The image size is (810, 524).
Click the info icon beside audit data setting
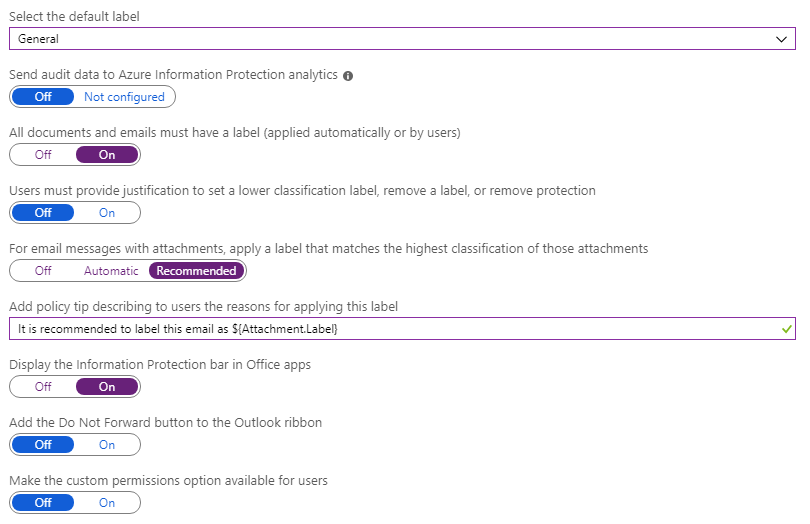coord(348,76)
